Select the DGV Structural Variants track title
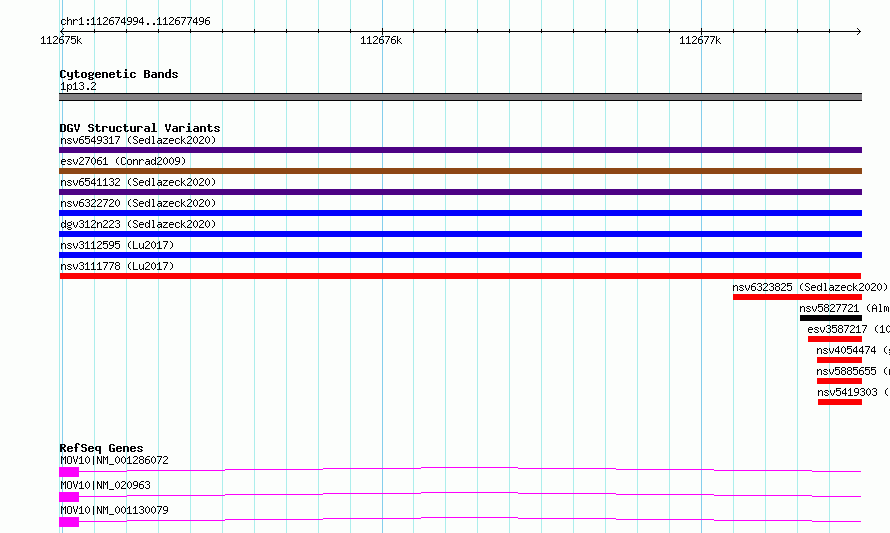 (x=140, y=128)
